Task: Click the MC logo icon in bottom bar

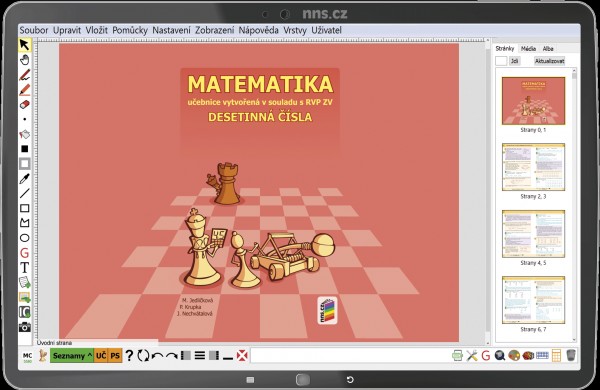Action: pos(28,356)
